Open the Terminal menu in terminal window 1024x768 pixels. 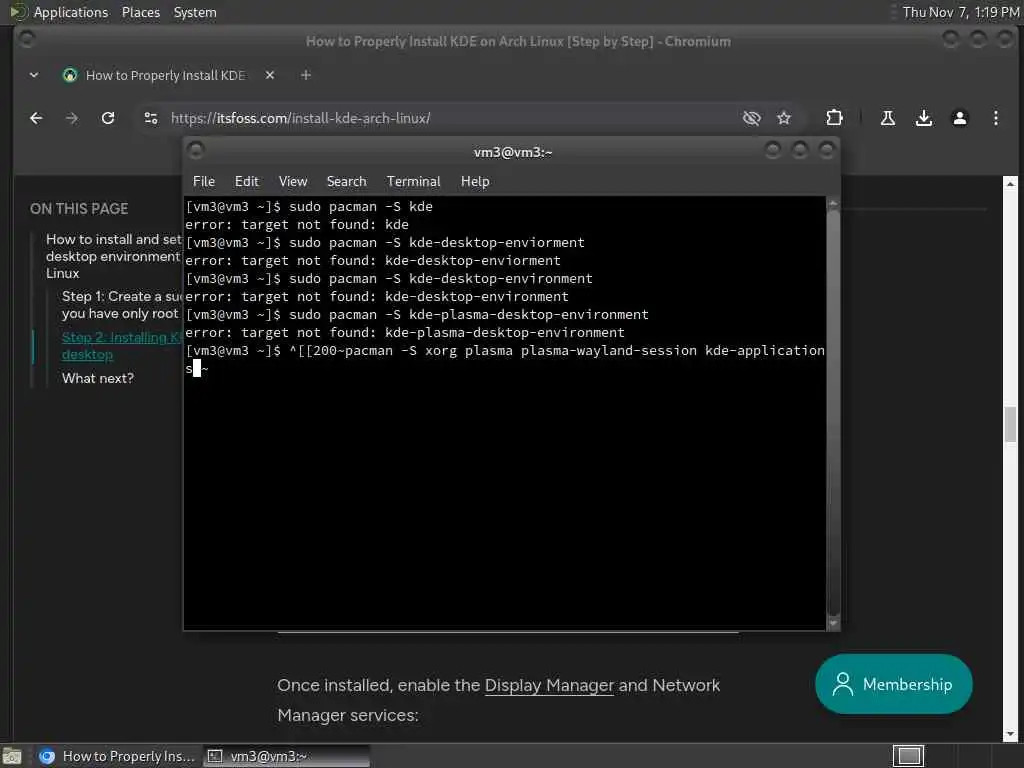point(413,182)
